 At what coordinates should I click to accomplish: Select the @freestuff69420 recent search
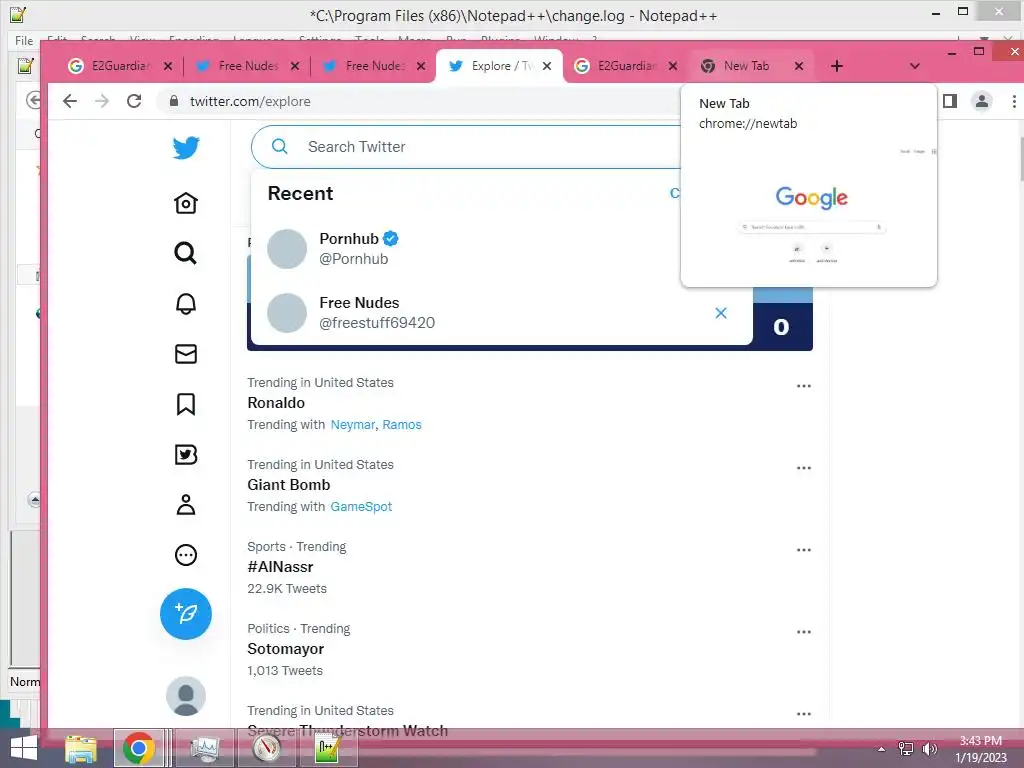(x=502, y=313)
